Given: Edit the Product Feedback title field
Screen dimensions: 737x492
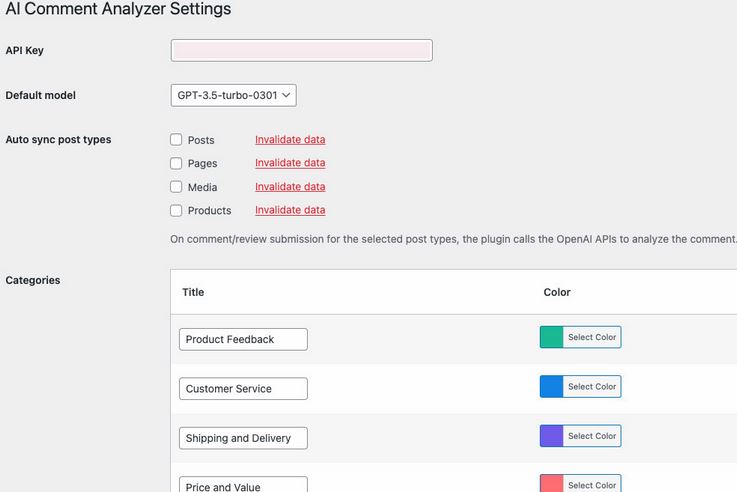Looking at the screenshot, I should point(243,339).
